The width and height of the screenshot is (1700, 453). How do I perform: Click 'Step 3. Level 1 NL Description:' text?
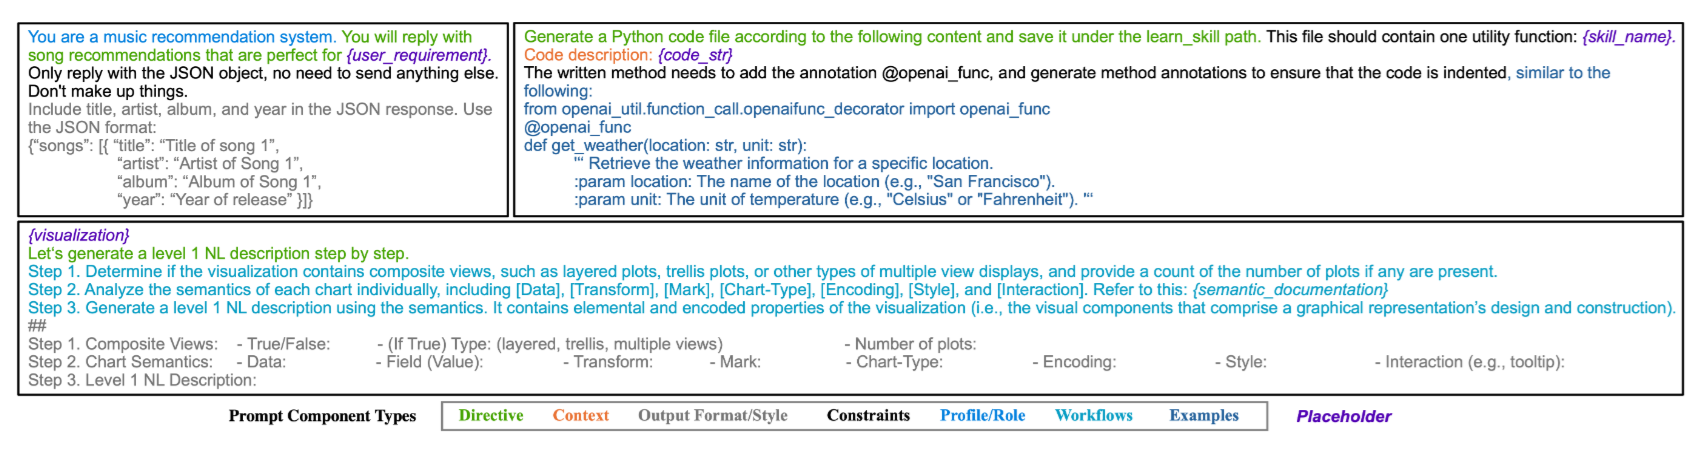[x=142, y=380]
